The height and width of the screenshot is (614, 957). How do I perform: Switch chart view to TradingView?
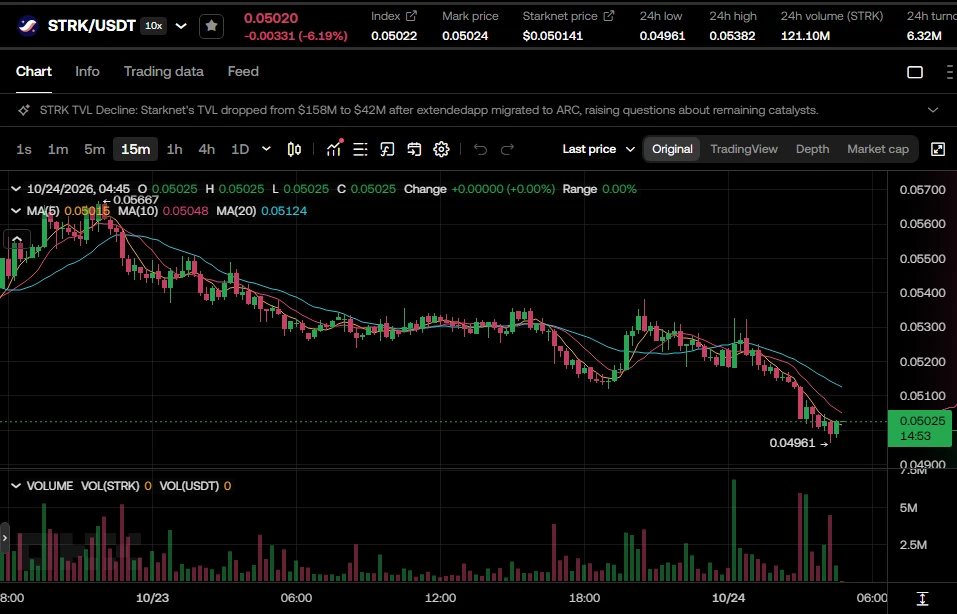[744, 149]
